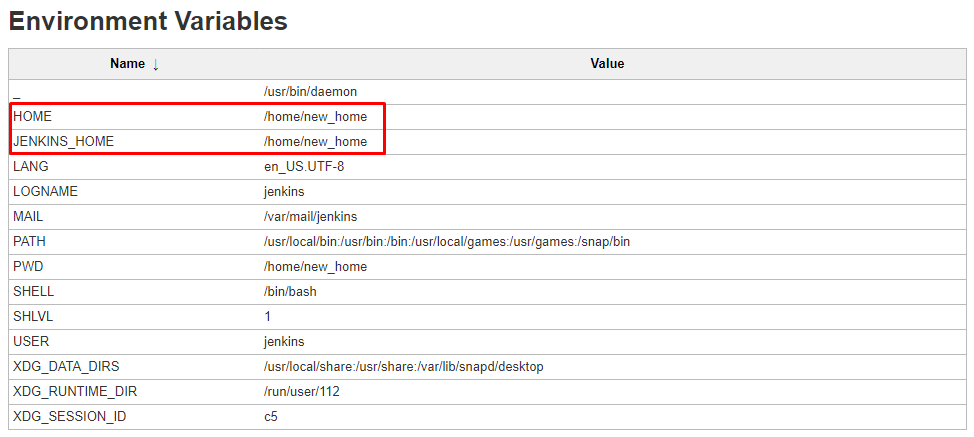Click the /run/user/112 value
This screenshot has height=437, width=974.
[302, 392]
